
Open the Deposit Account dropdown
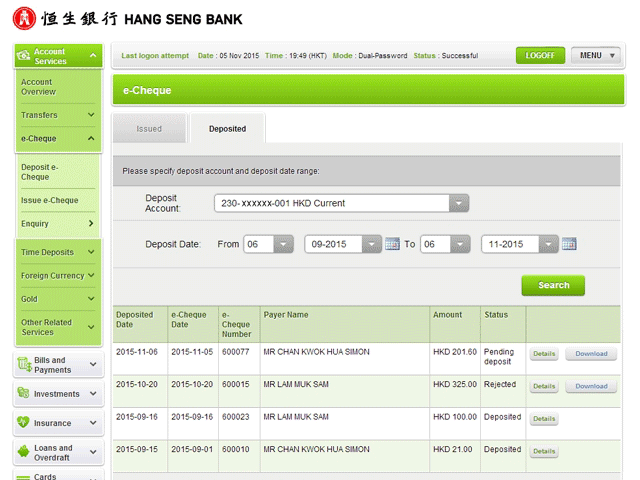[x=341, y=203]
